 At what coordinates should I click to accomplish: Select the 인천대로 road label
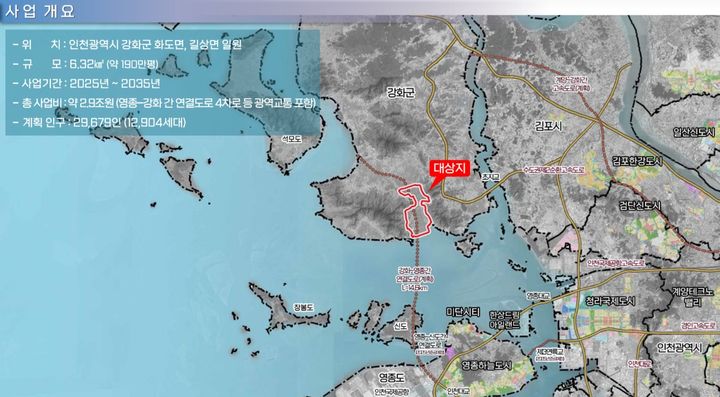click(640, 363)
